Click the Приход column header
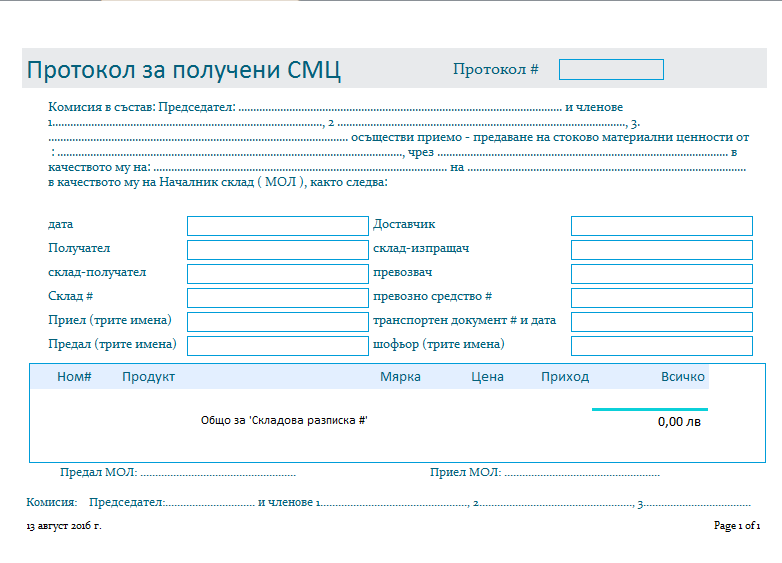The height and width of the screenshot is (563, 782). click(565, 376)
